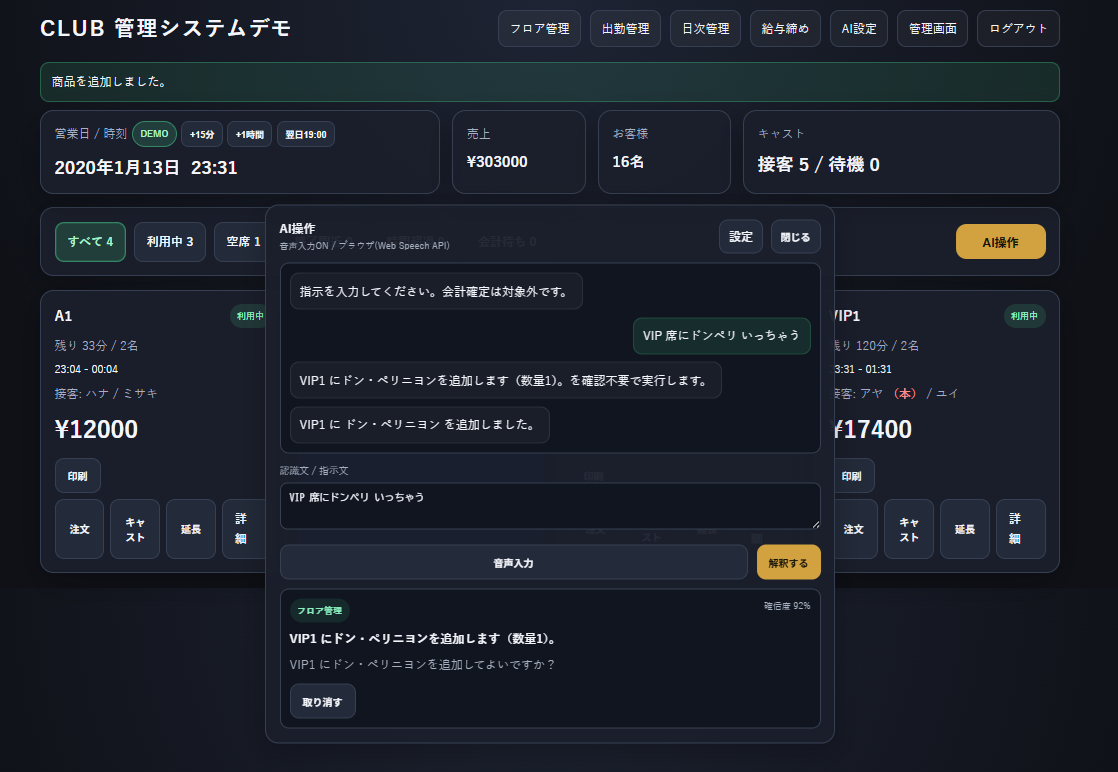Click 利用中 badge on A1 card
Screen dimensions: 1118x772
point(249,316)
